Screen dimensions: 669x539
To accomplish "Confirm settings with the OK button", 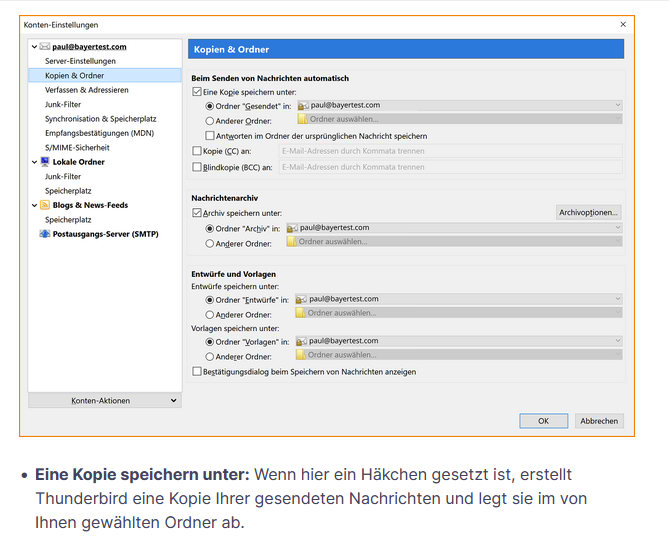I will (x=544, y=421).
